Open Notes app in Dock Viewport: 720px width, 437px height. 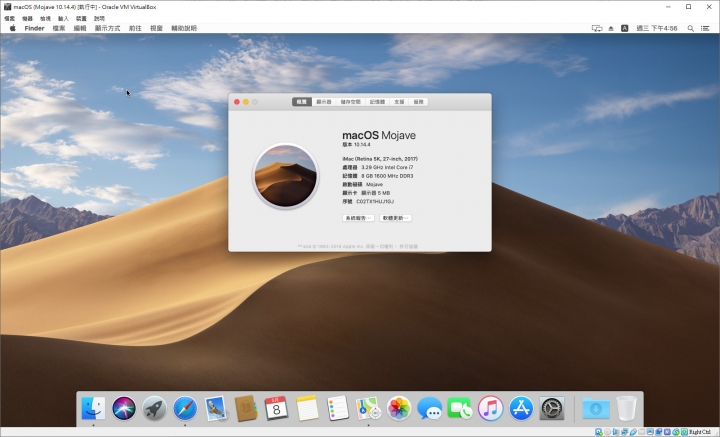[x=307, y=408]
